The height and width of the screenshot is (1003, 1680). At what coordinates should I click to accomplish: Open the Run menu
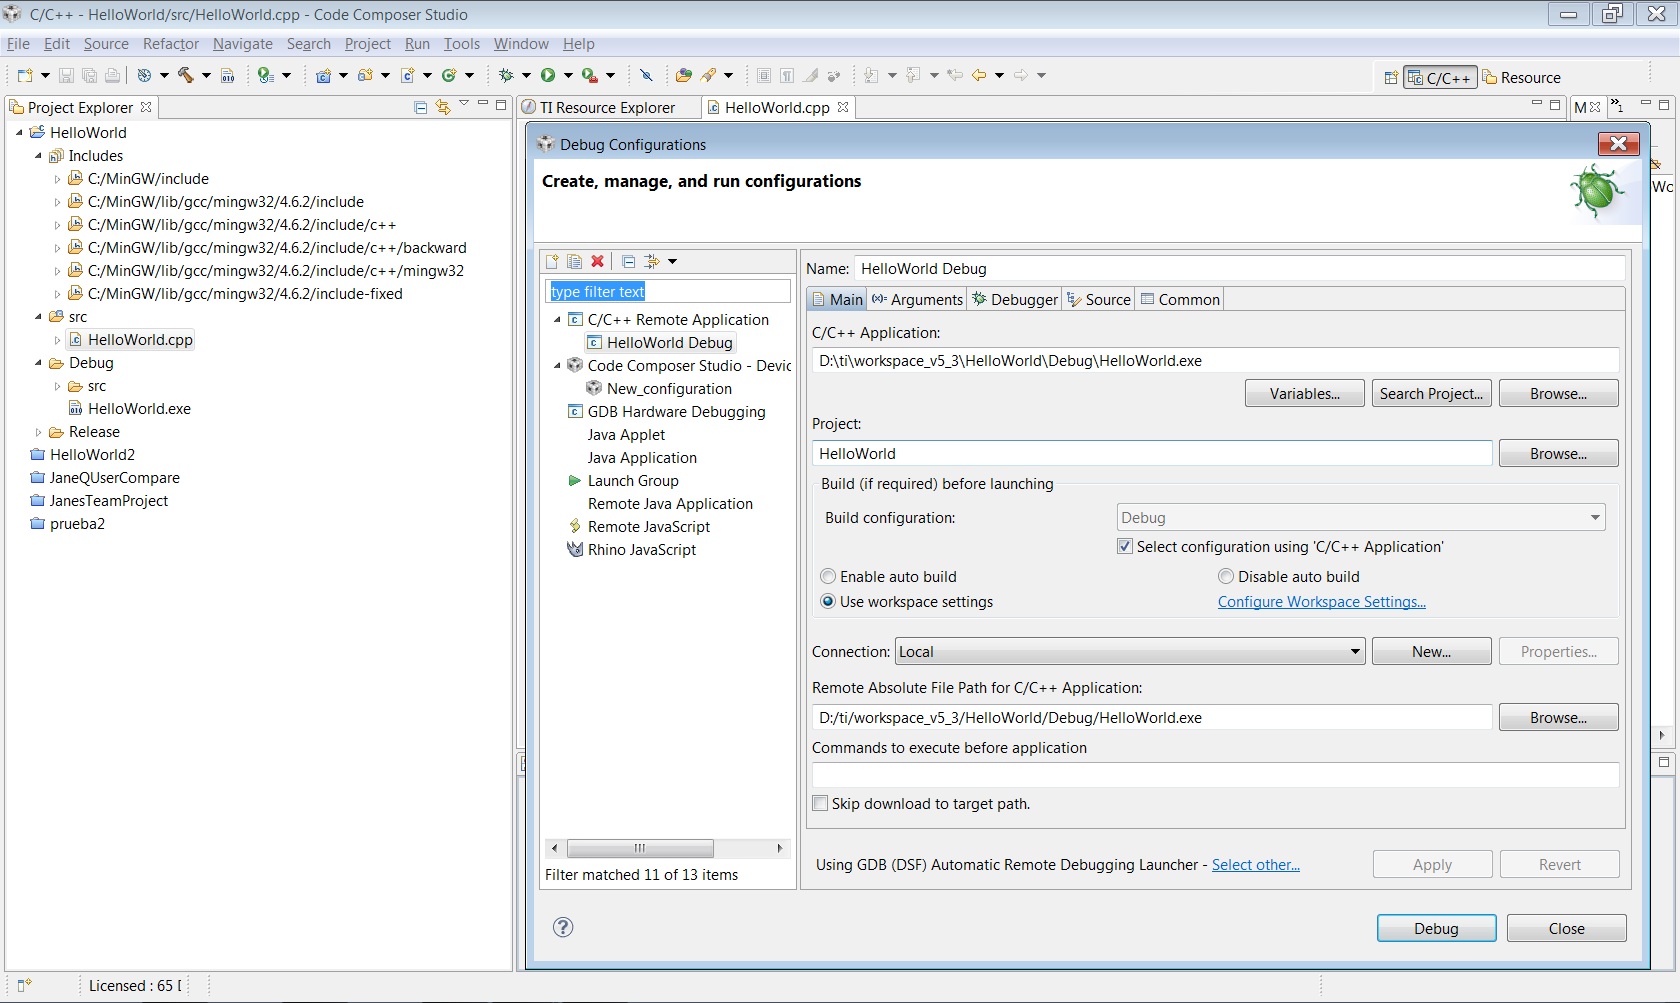click(417, 44)
